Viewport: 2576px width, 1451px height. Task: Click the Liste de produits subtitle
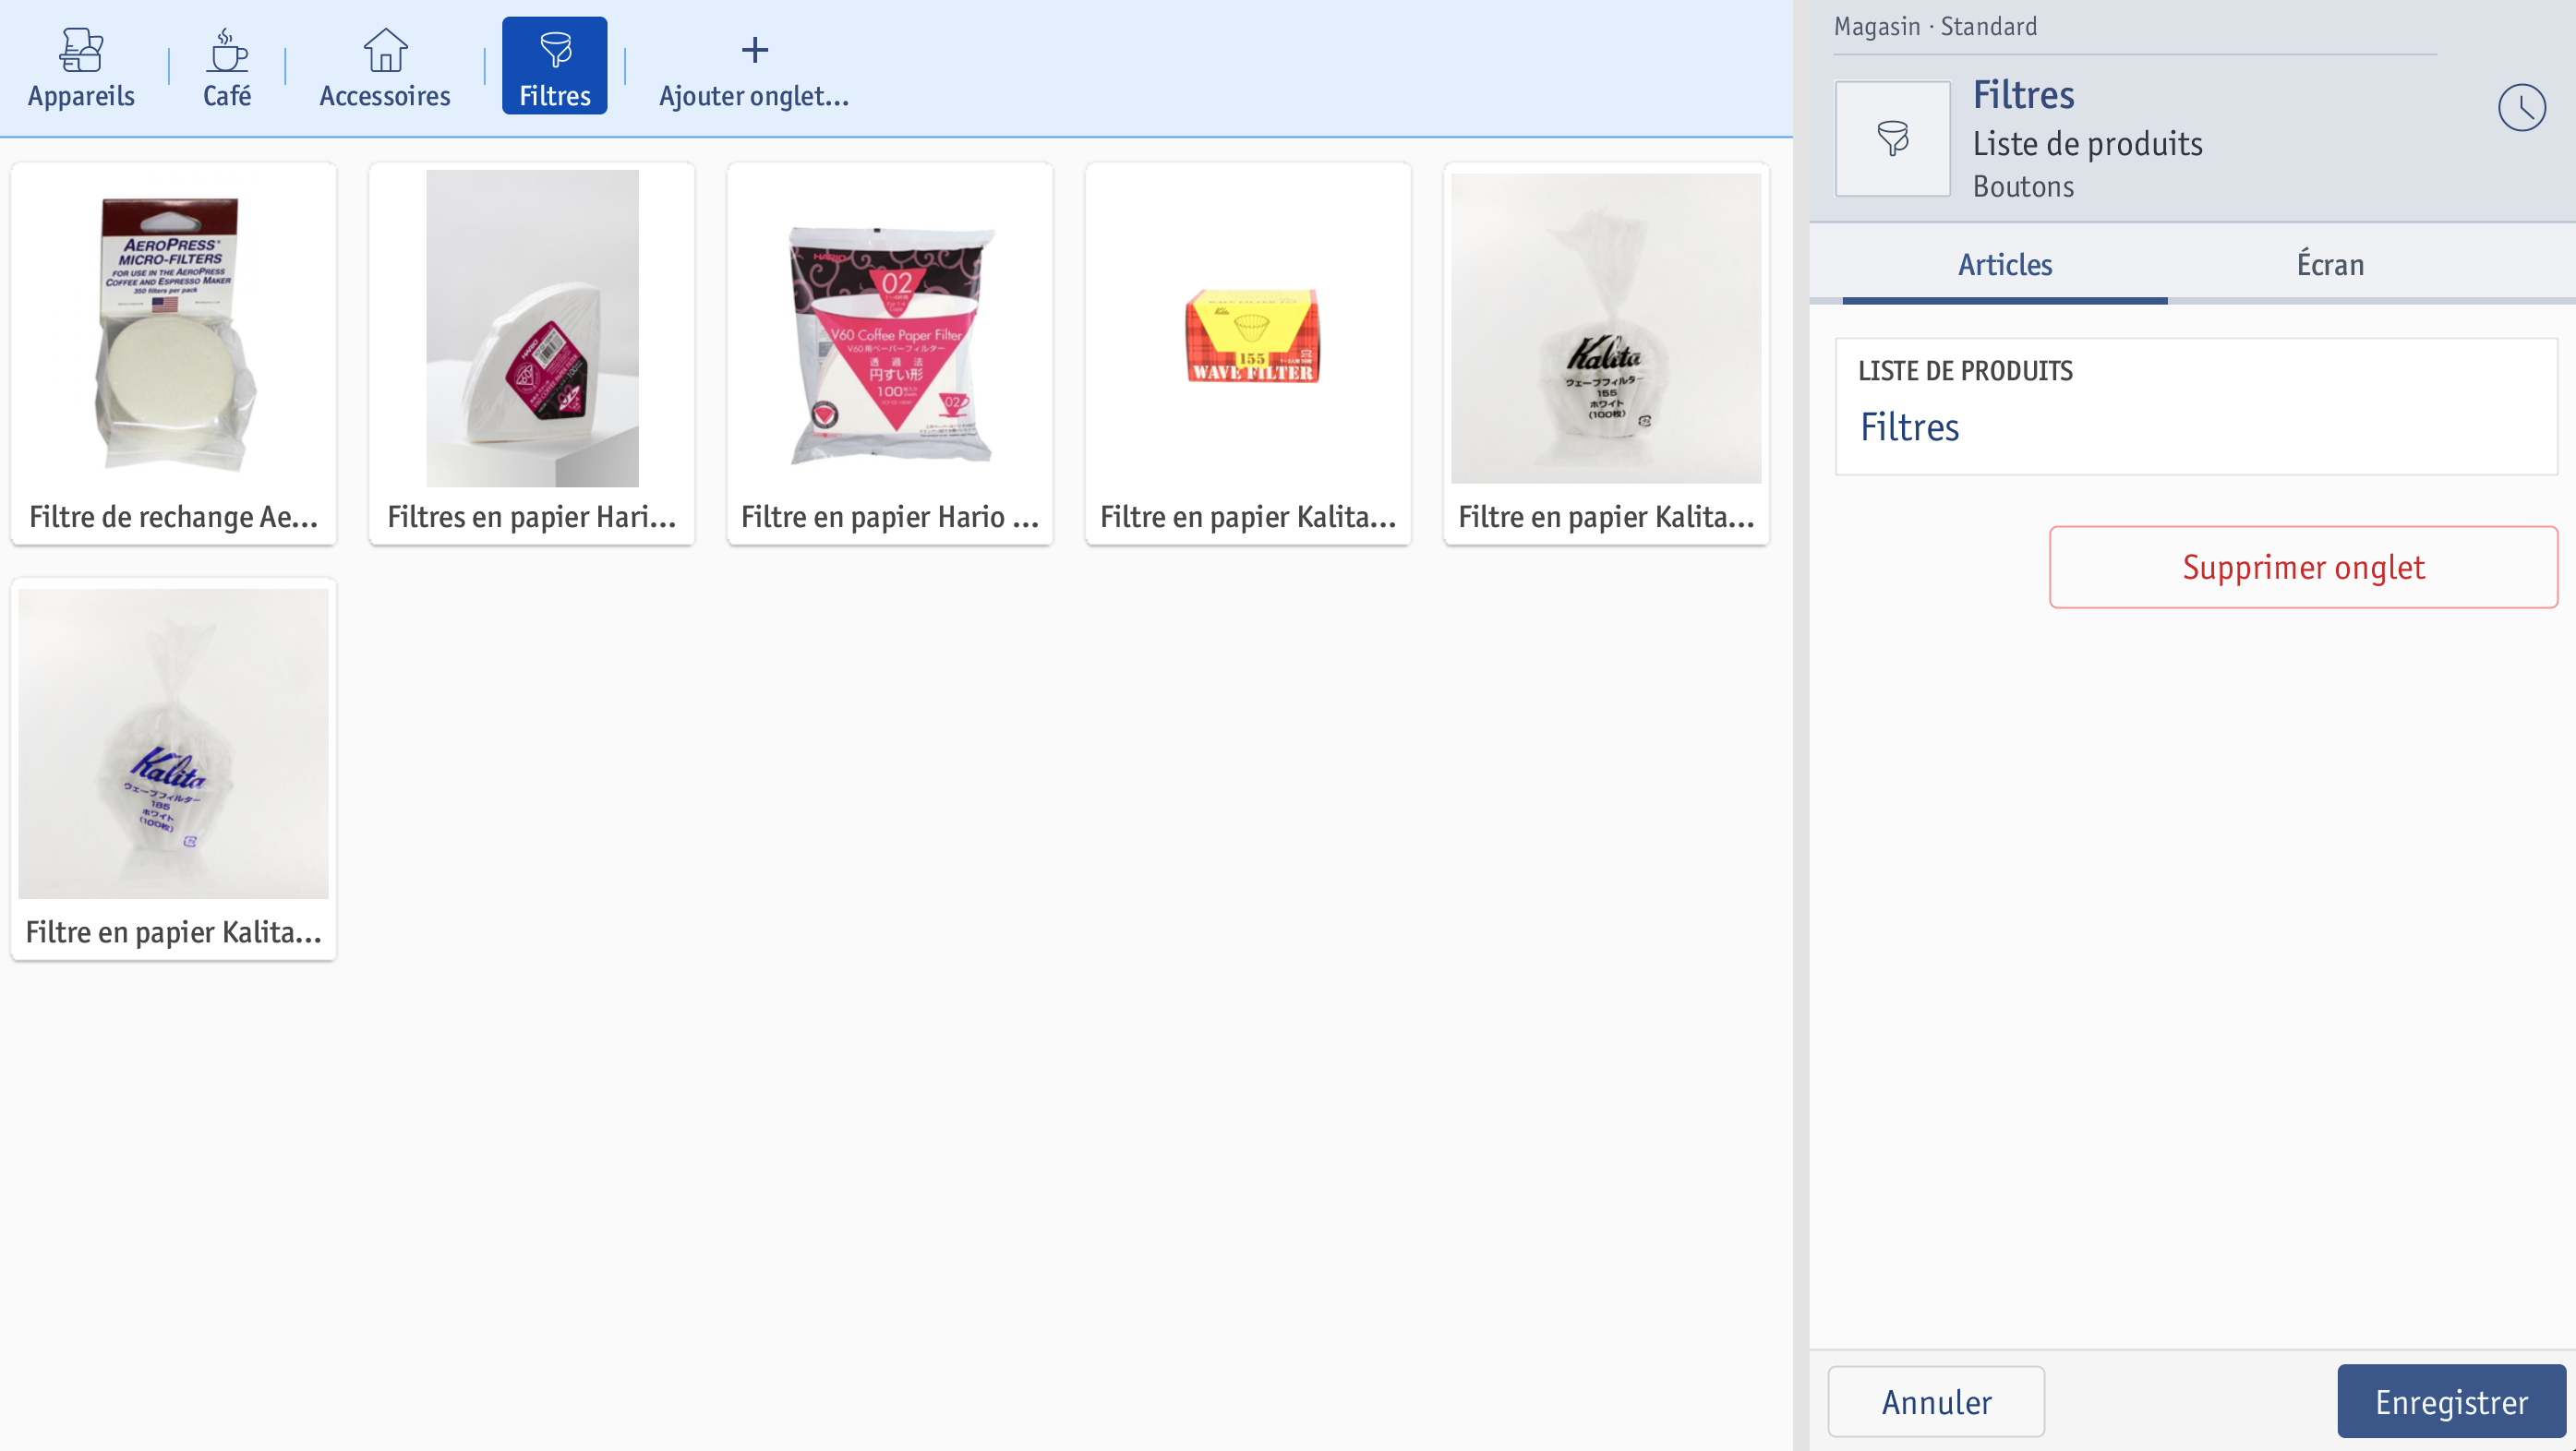(2087, 144)
